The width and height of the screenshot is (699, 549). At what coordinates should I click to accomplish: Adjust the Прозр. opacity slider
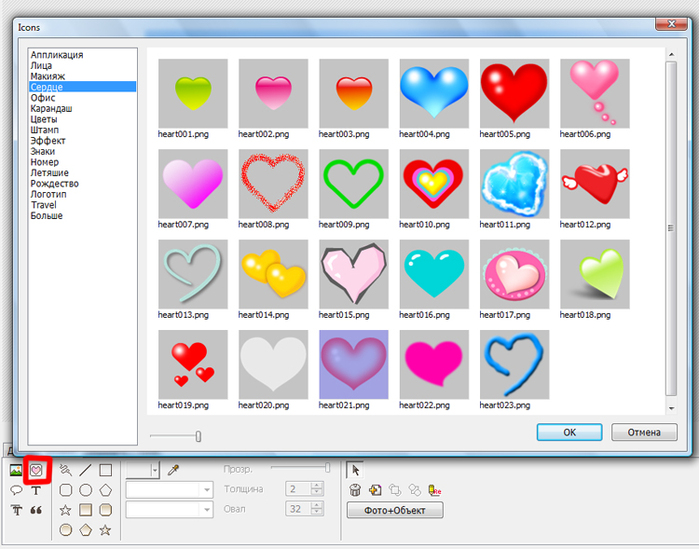pos(328,467)
